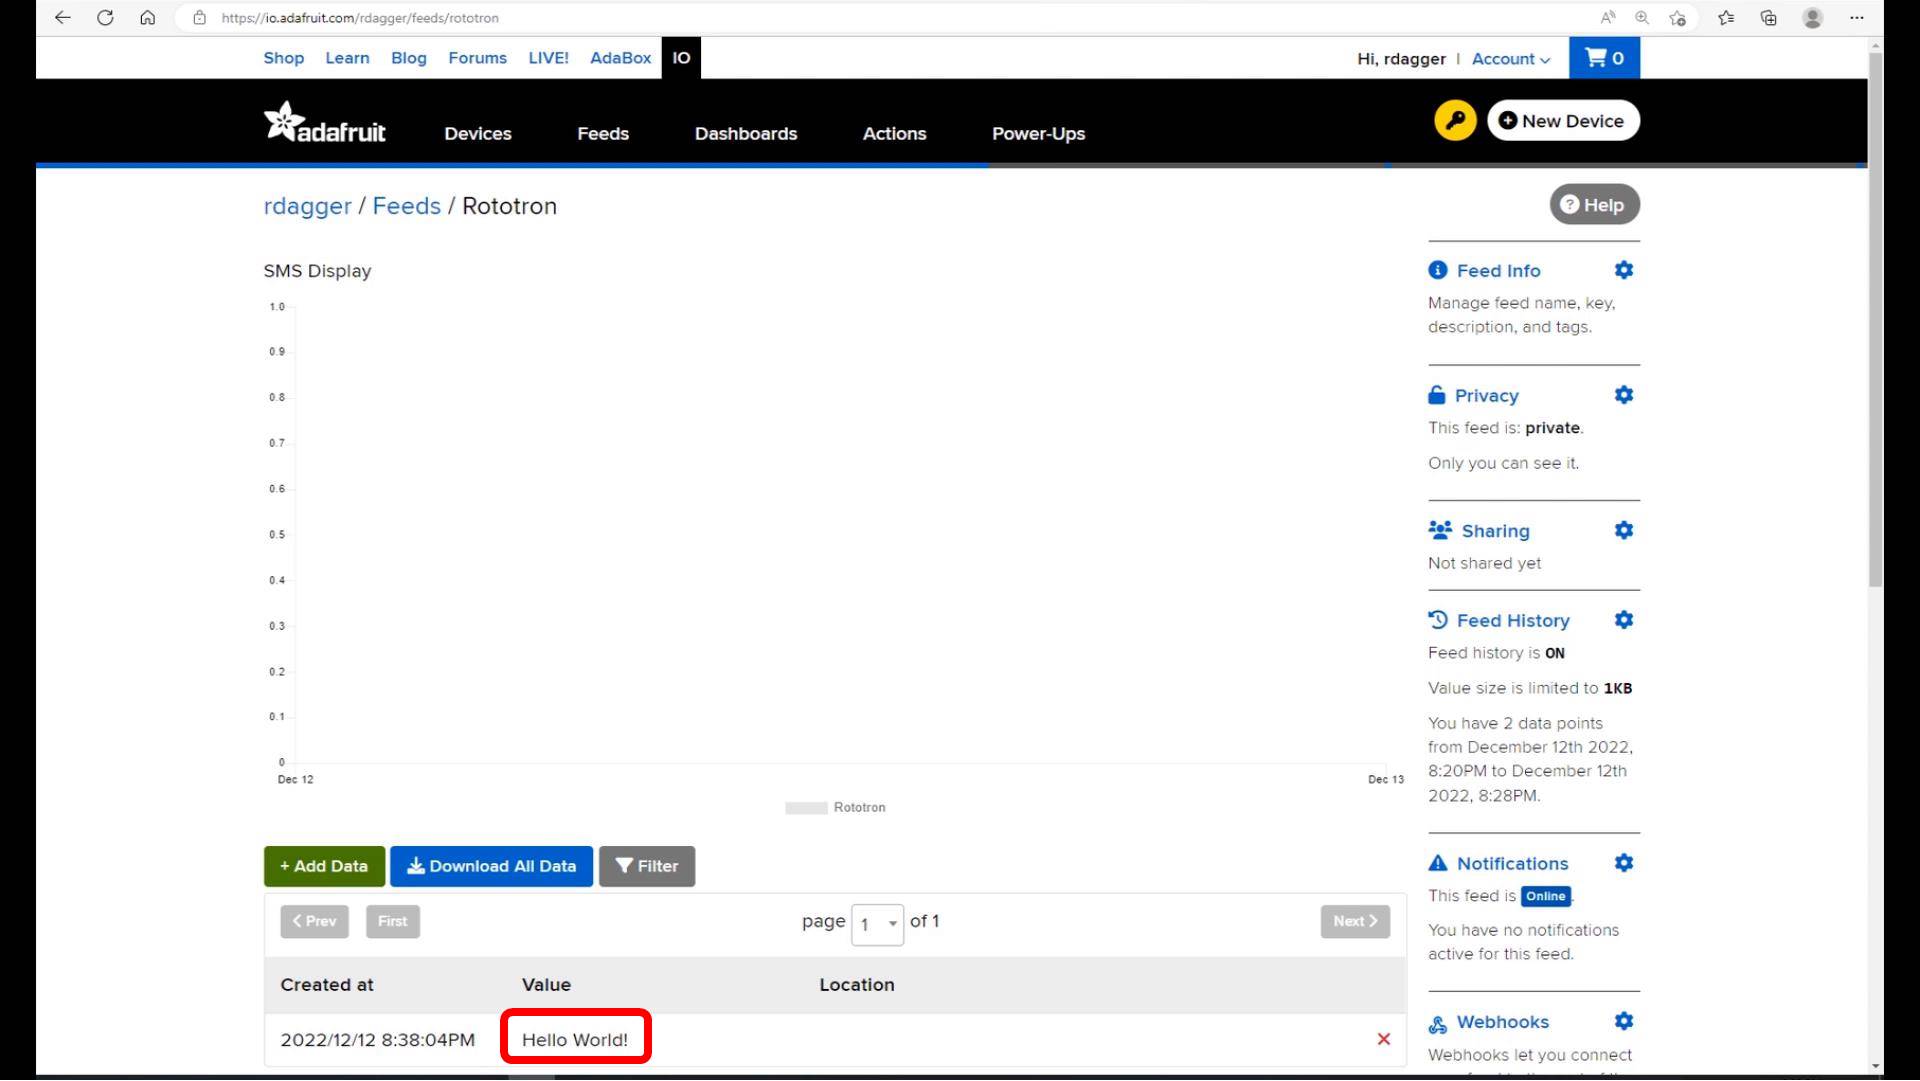
Task: Expand the Account dropdown
Action: (1510, 59)
